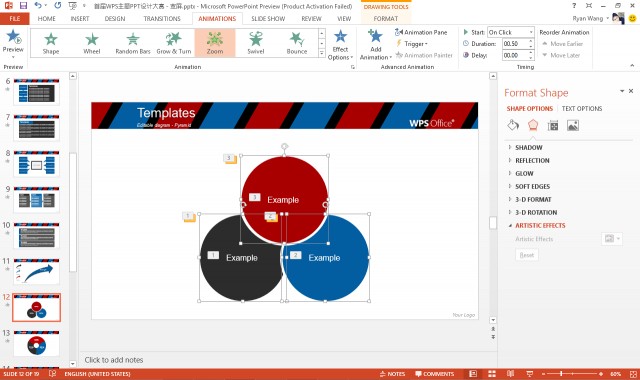Expand the 3-D Rotation section
Image resolution: width=640 pixels, height=380 pixels.
pyautogui.click(x=536, y=212)
